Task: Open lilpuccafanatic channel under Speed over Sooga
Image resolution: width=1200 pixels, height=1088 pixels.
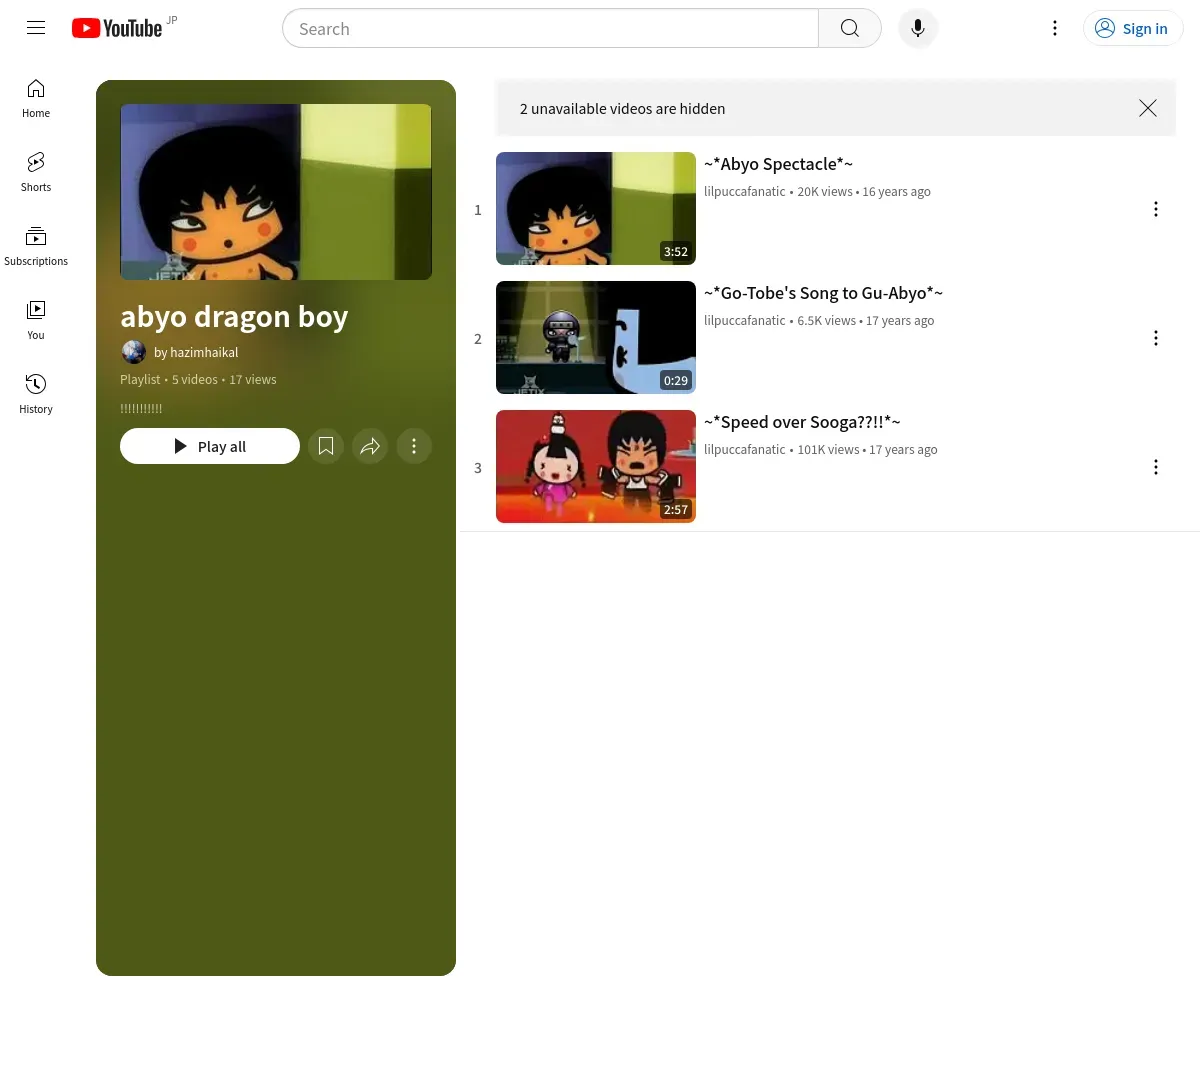Action: pos(745,449)
